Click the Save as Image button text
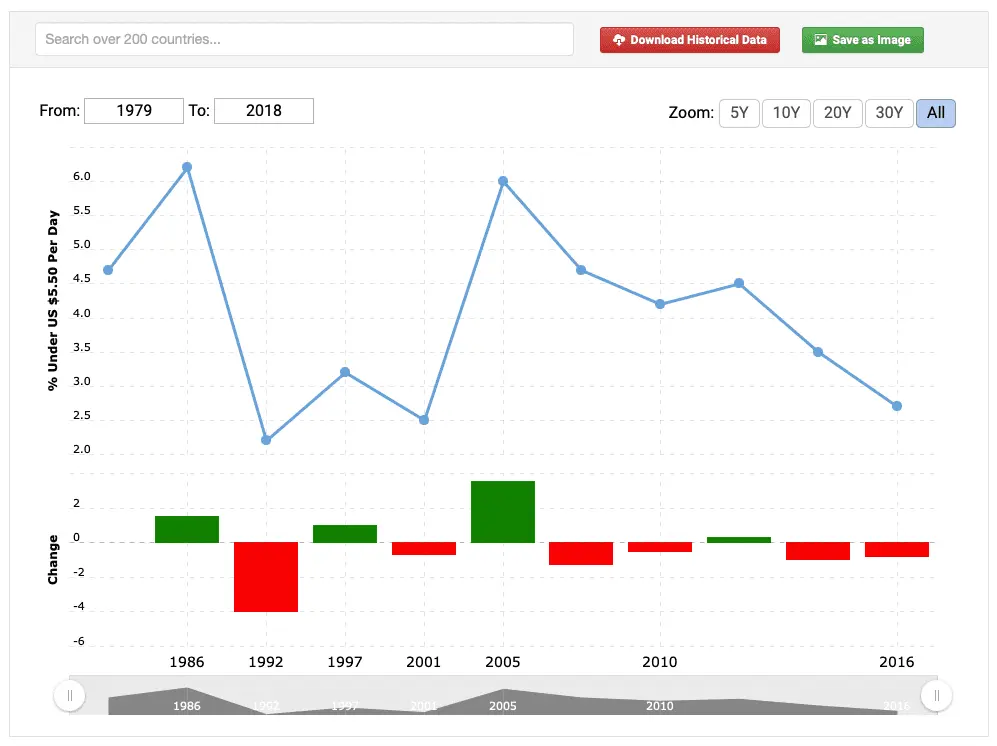The width and height of the screenshot is (997, 746). [x=871, y=40]
